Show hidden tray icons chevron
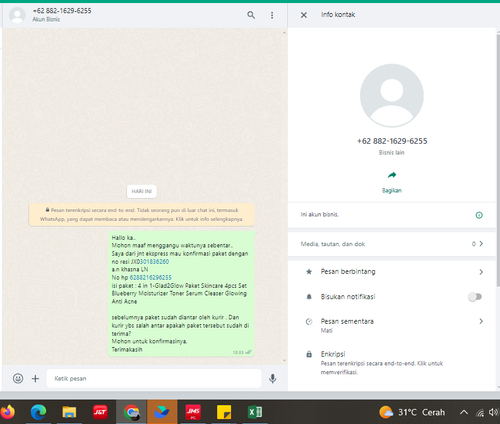500x424 pixels. (x=464, y=412)
